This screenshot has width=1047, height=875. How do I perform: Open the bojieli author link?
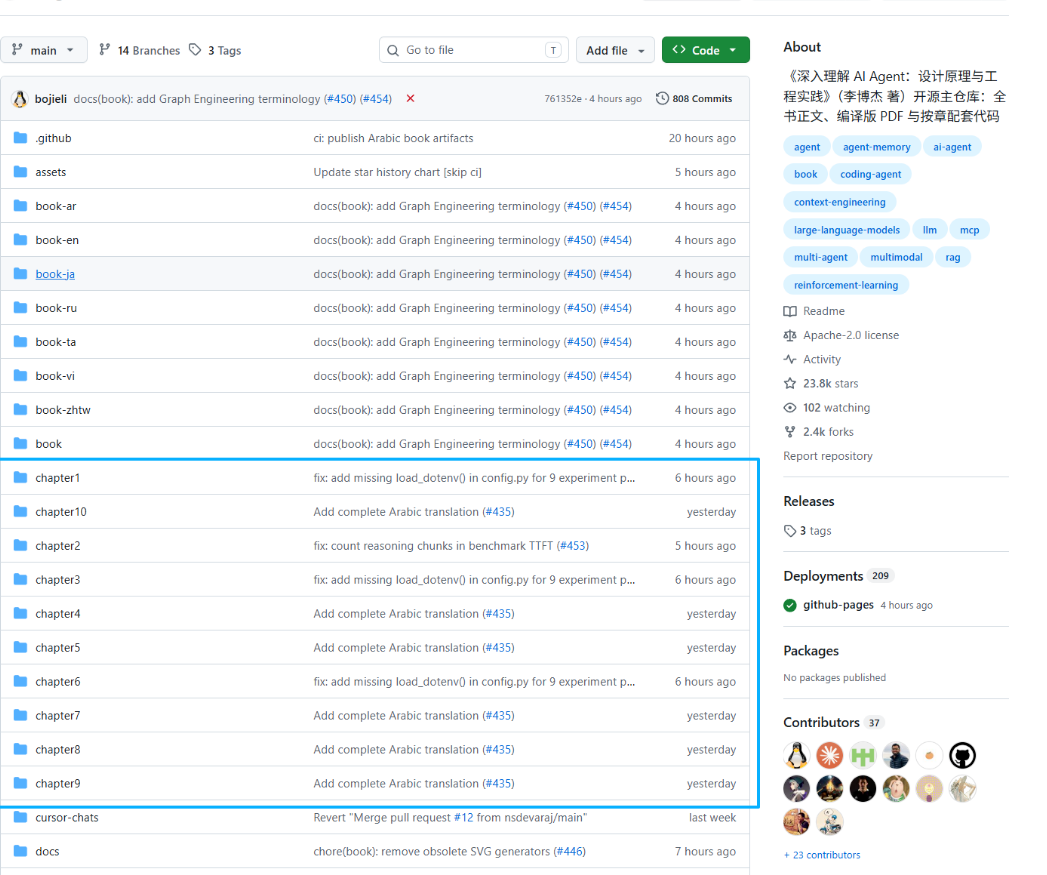tap(51, 99)
